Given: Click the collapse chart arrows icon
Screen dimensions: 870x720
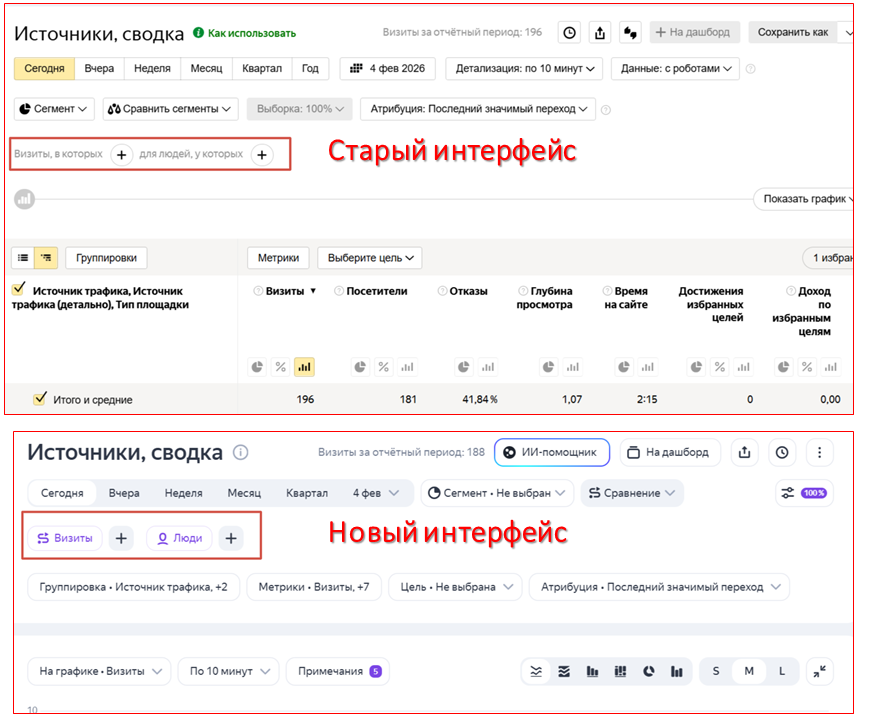Looking at the screenshot, I should tap(820, 671).
